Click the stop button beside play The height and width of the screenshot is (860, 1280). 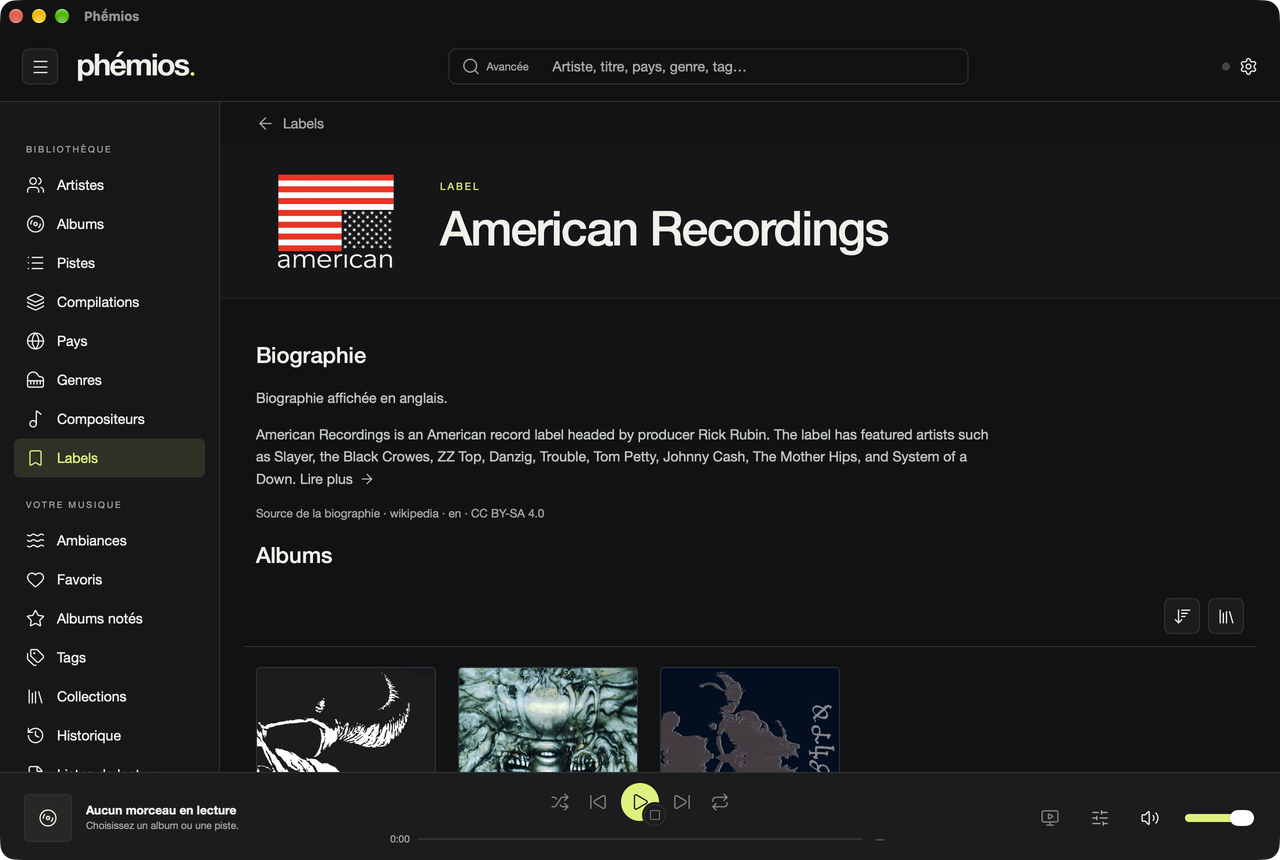[x=655, y=815]
